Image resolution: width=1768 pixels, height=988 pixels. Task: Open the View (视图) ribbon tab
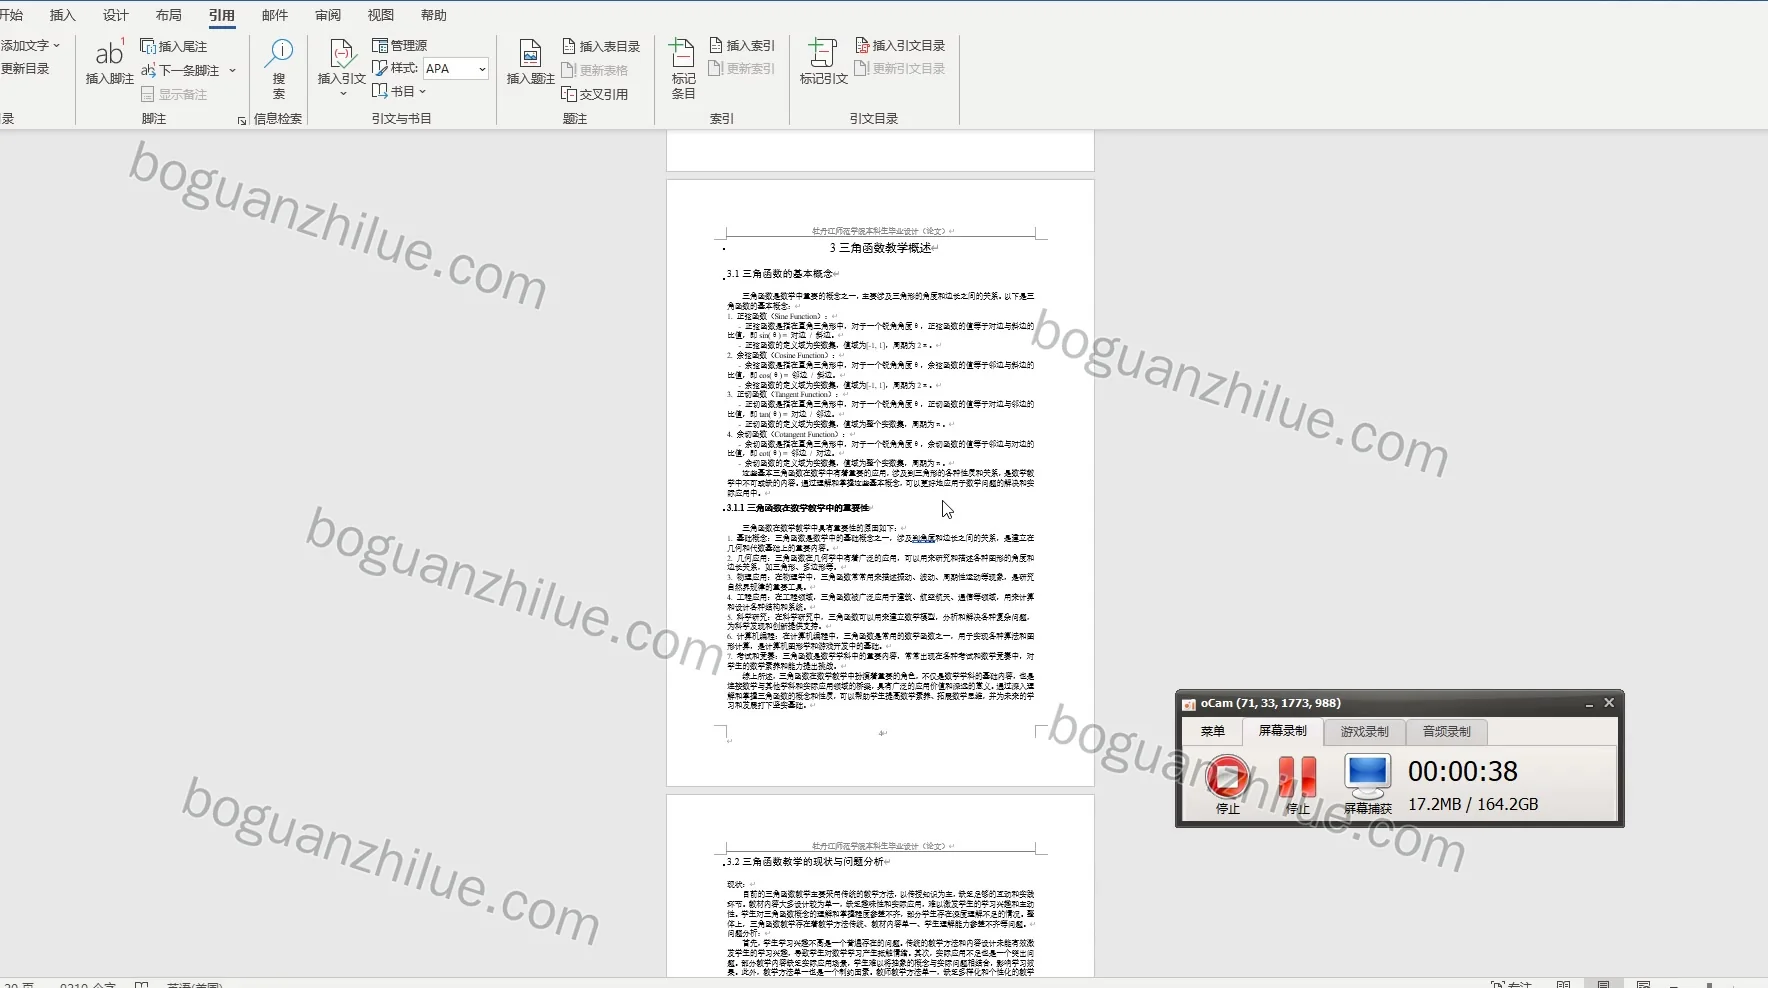[381, 15]
